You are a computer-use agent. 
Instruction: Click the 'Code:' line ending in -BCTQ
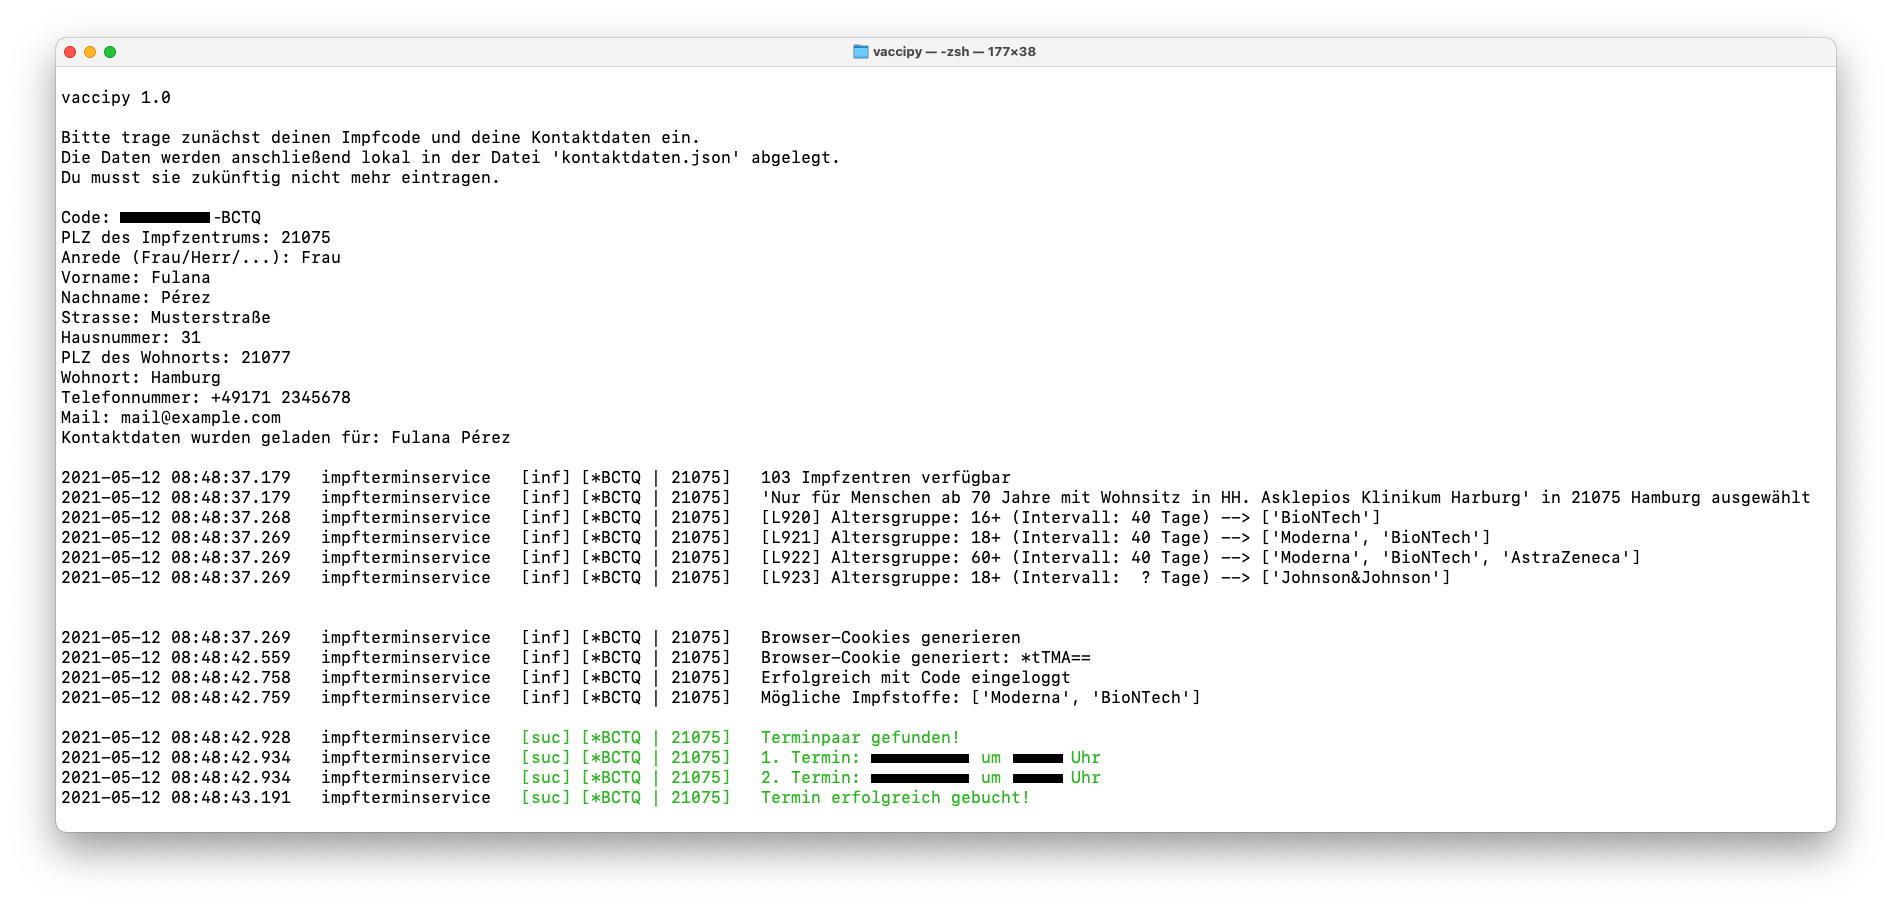coord(161,218)
